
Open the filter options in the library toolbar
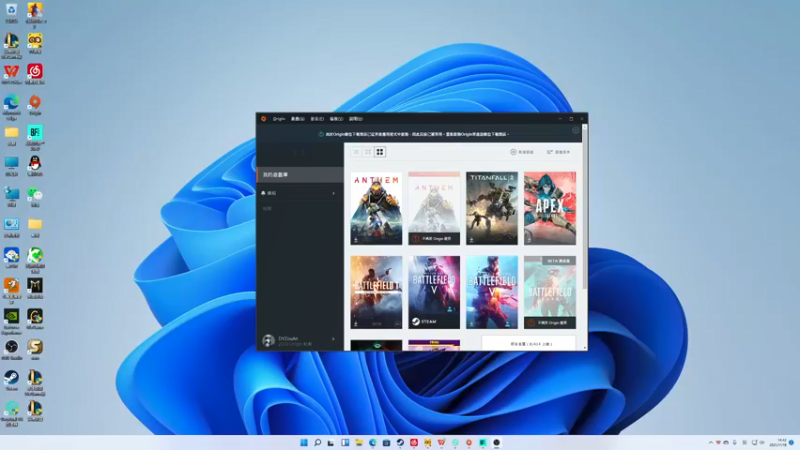point(559,152)
